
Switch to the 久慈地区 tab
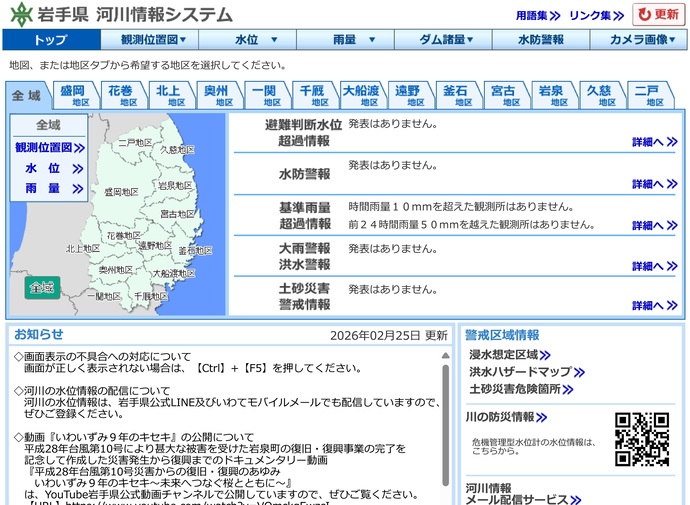601,95
